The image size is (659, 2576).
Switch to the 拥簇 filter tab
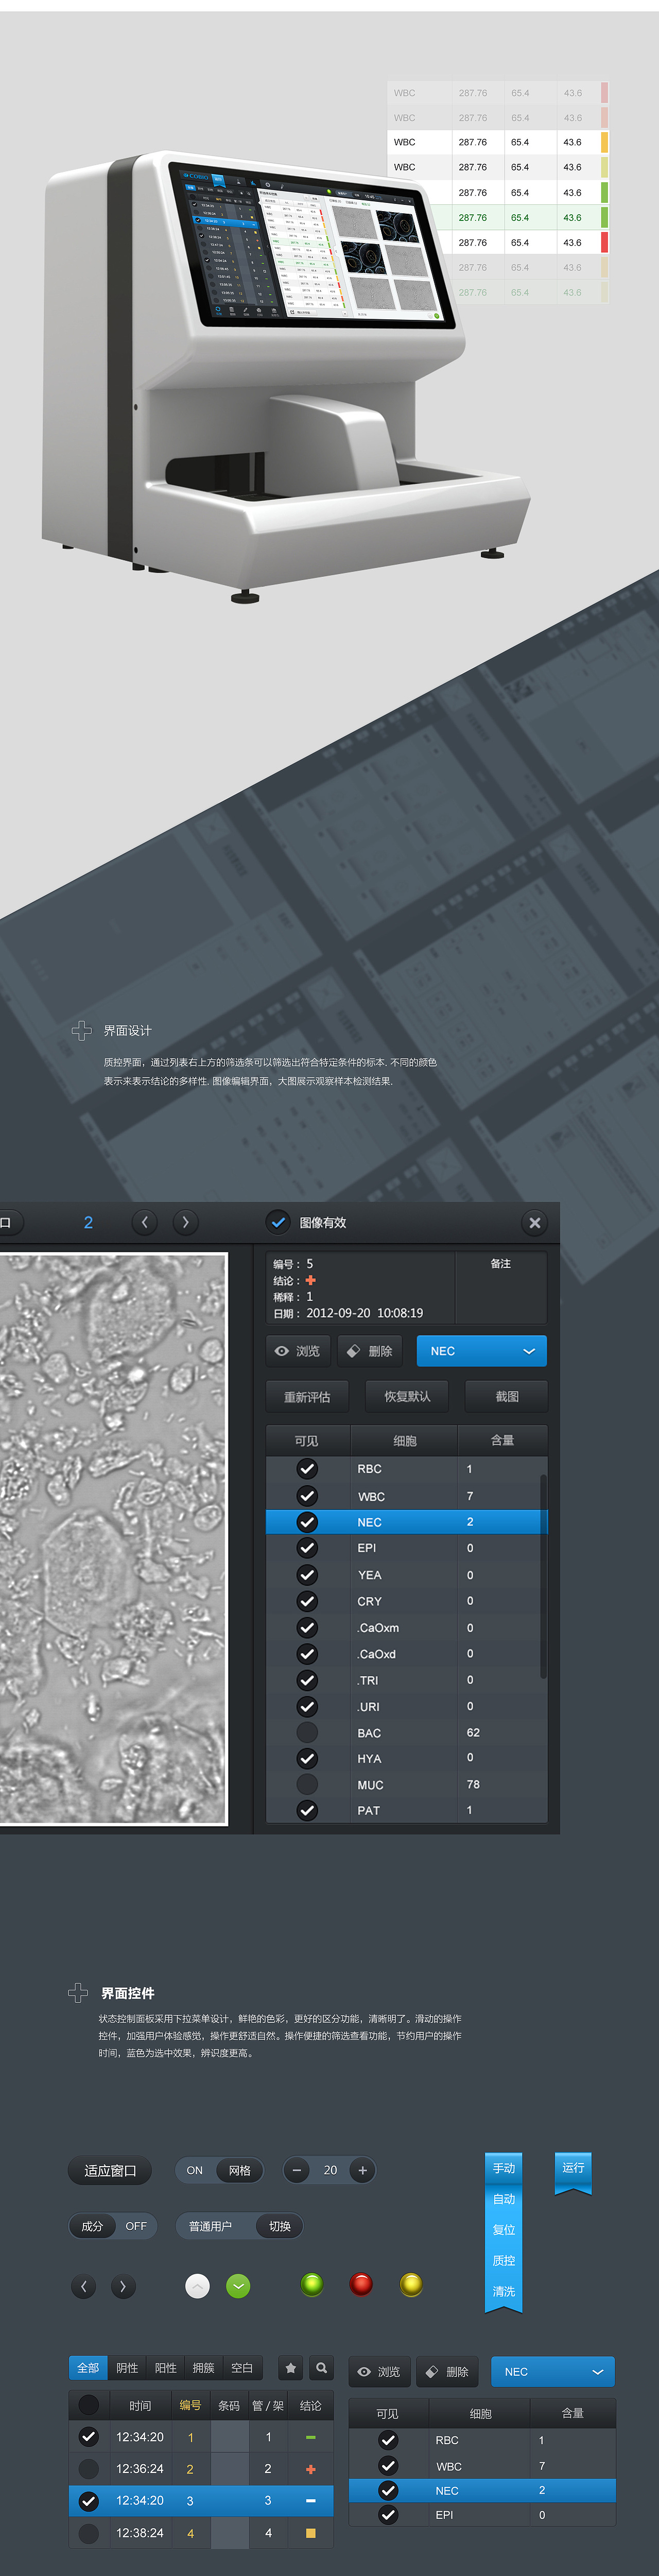click(x=204, y=2368)
